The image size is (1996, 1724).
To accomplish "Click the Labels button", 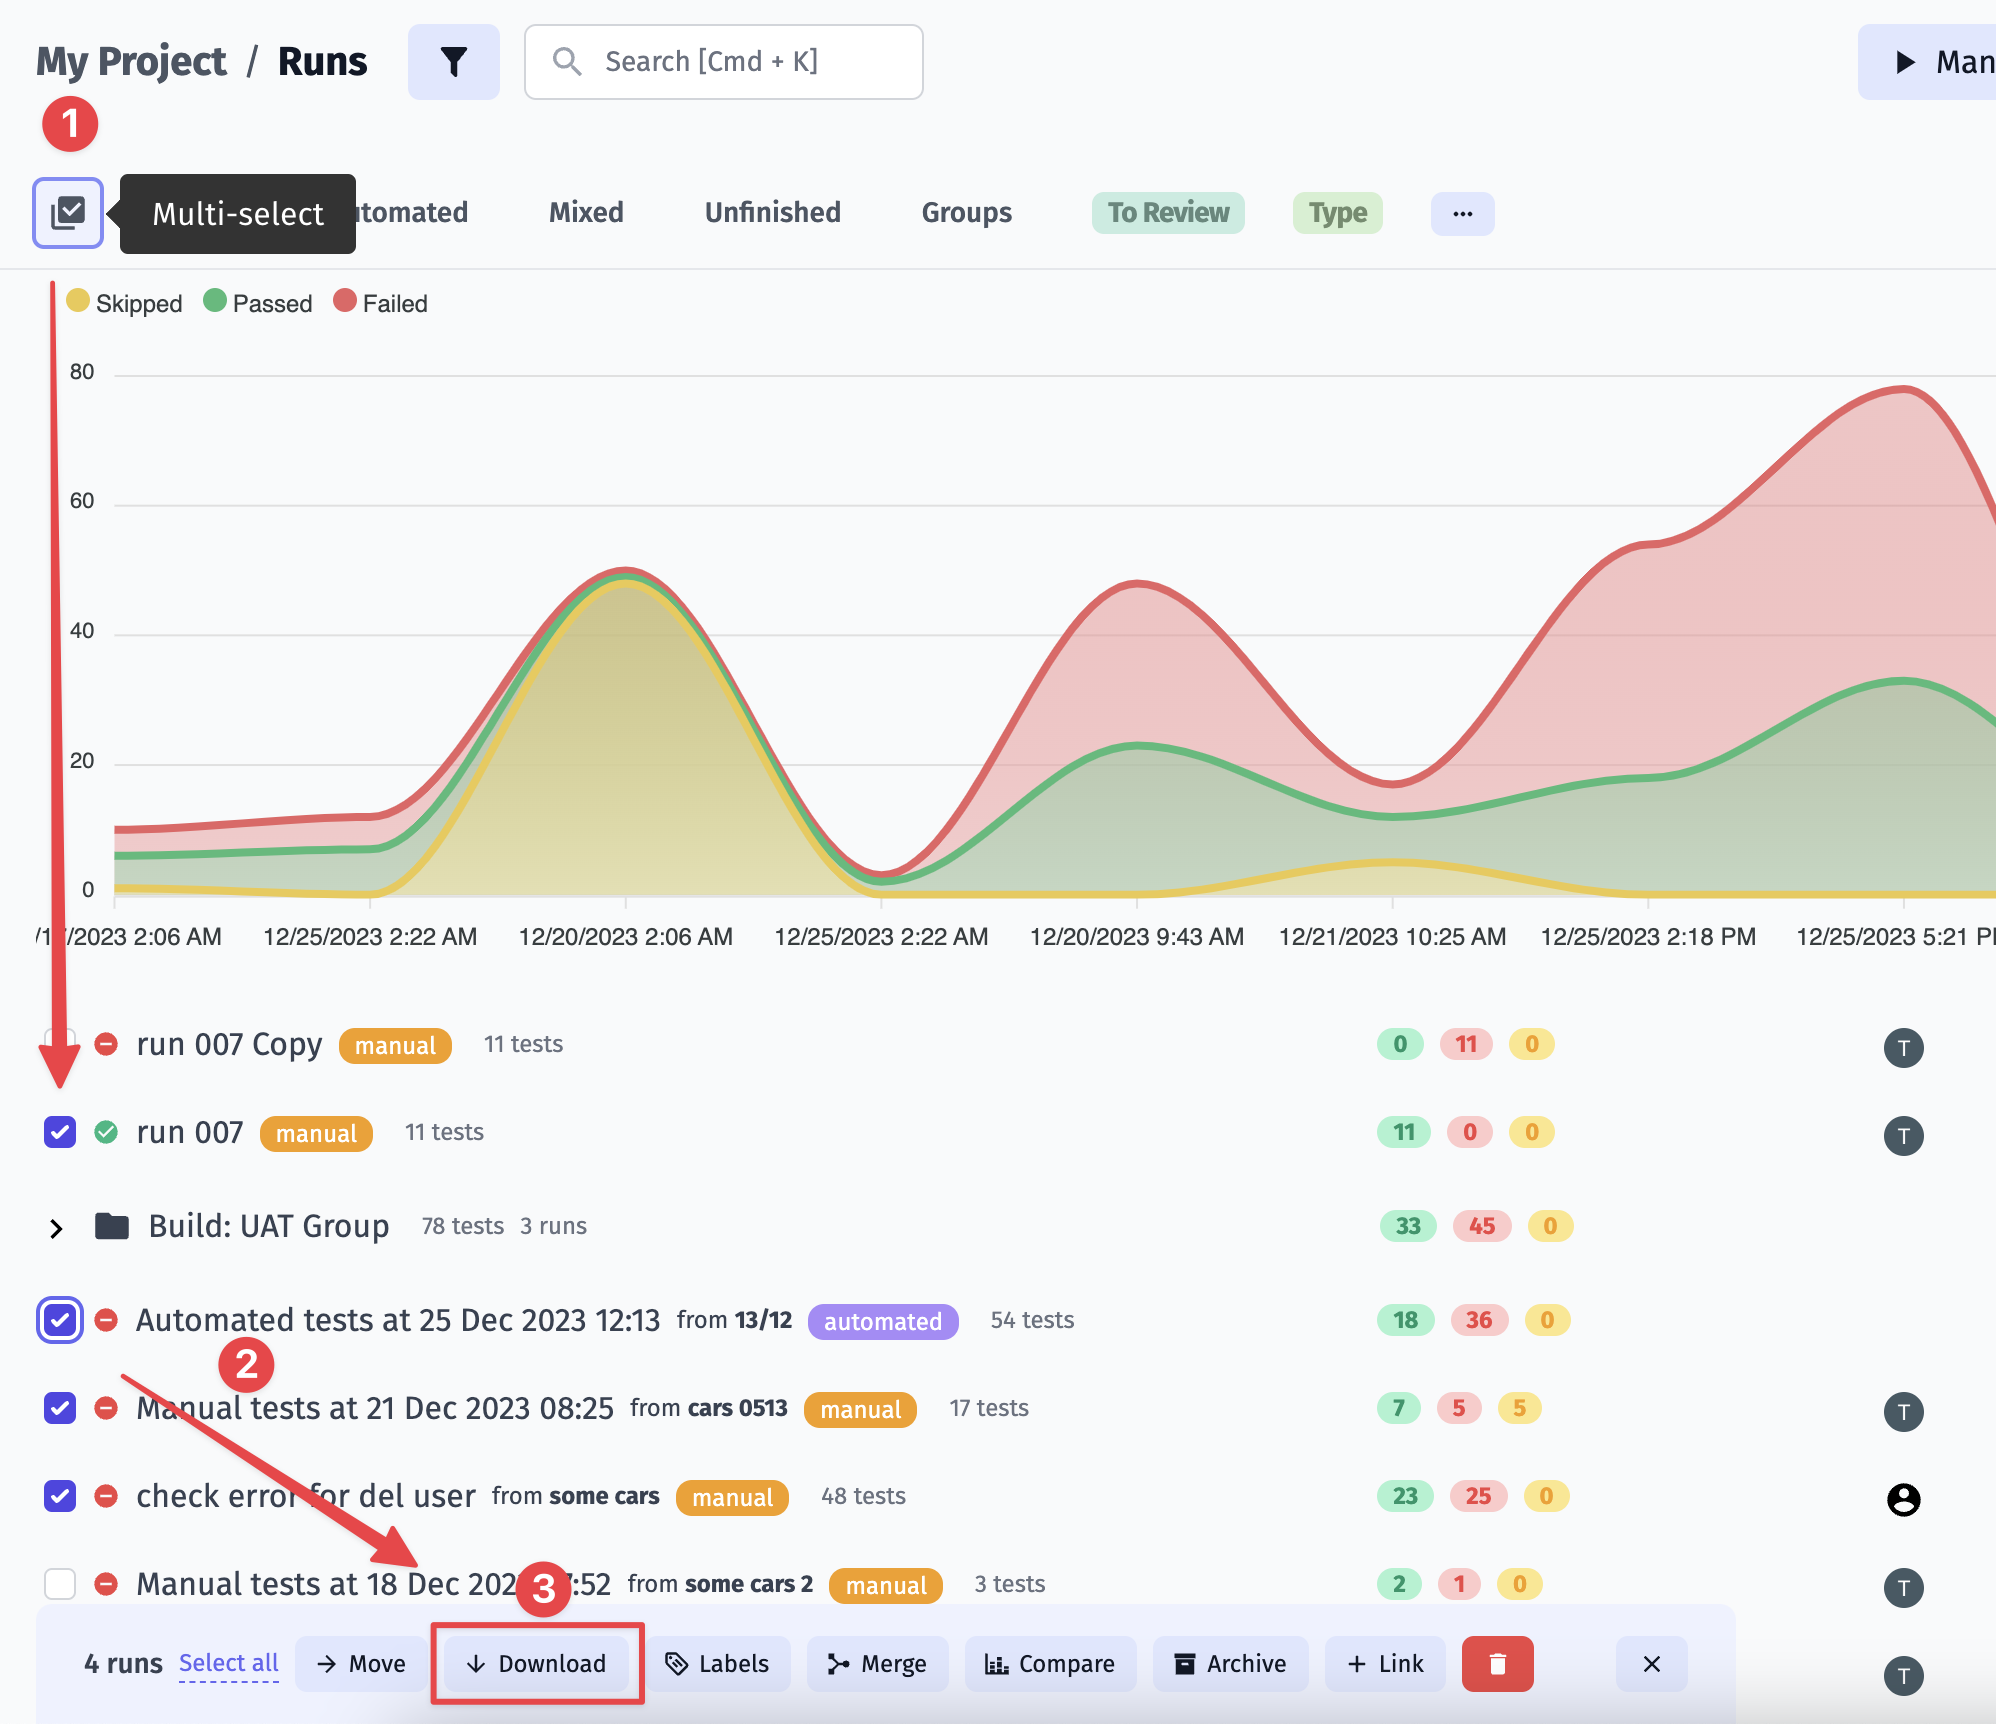I will [717, 1663].
